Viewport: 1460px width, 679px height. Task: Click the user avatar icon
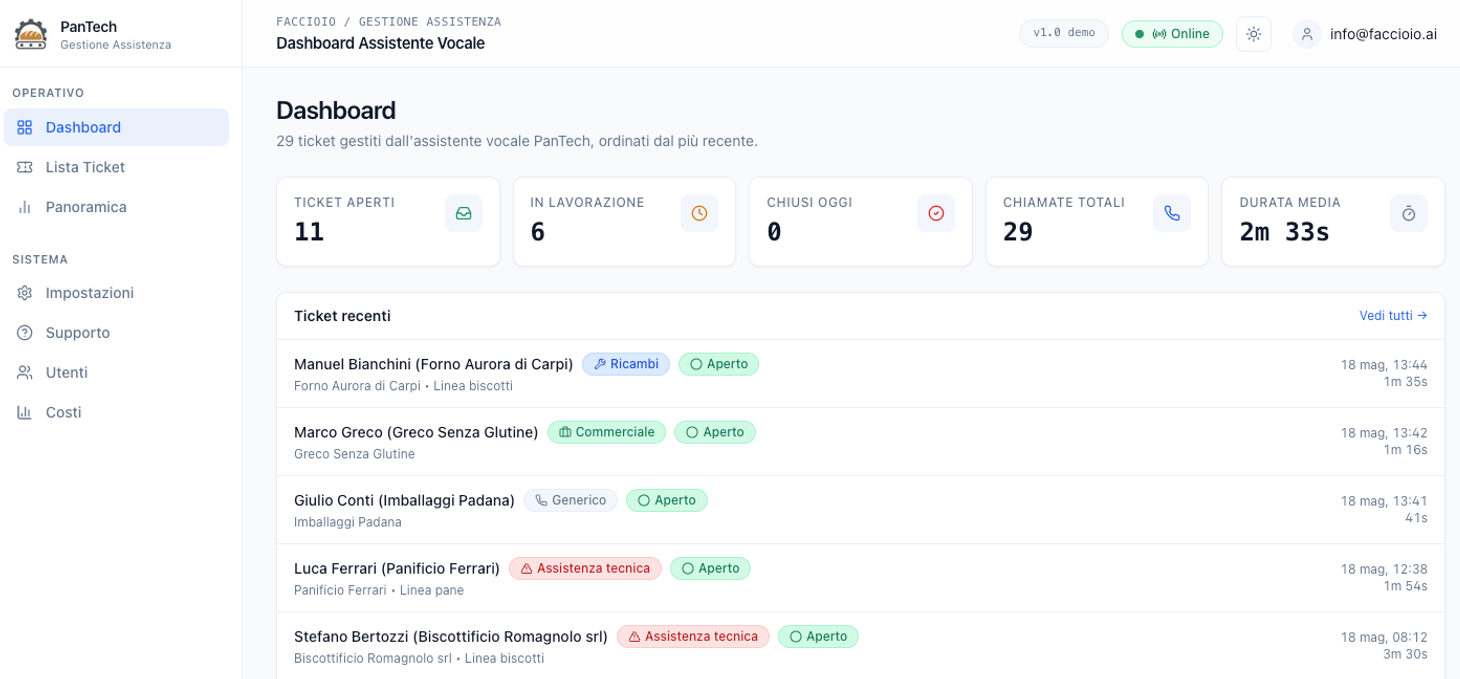1307,34
